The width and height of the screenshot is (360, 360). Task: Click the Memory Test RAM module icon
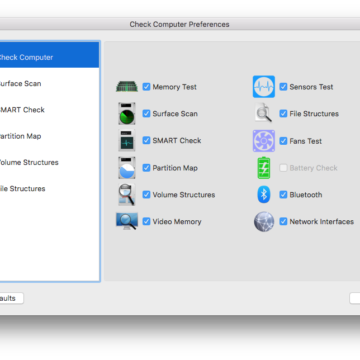pos(127,87)
